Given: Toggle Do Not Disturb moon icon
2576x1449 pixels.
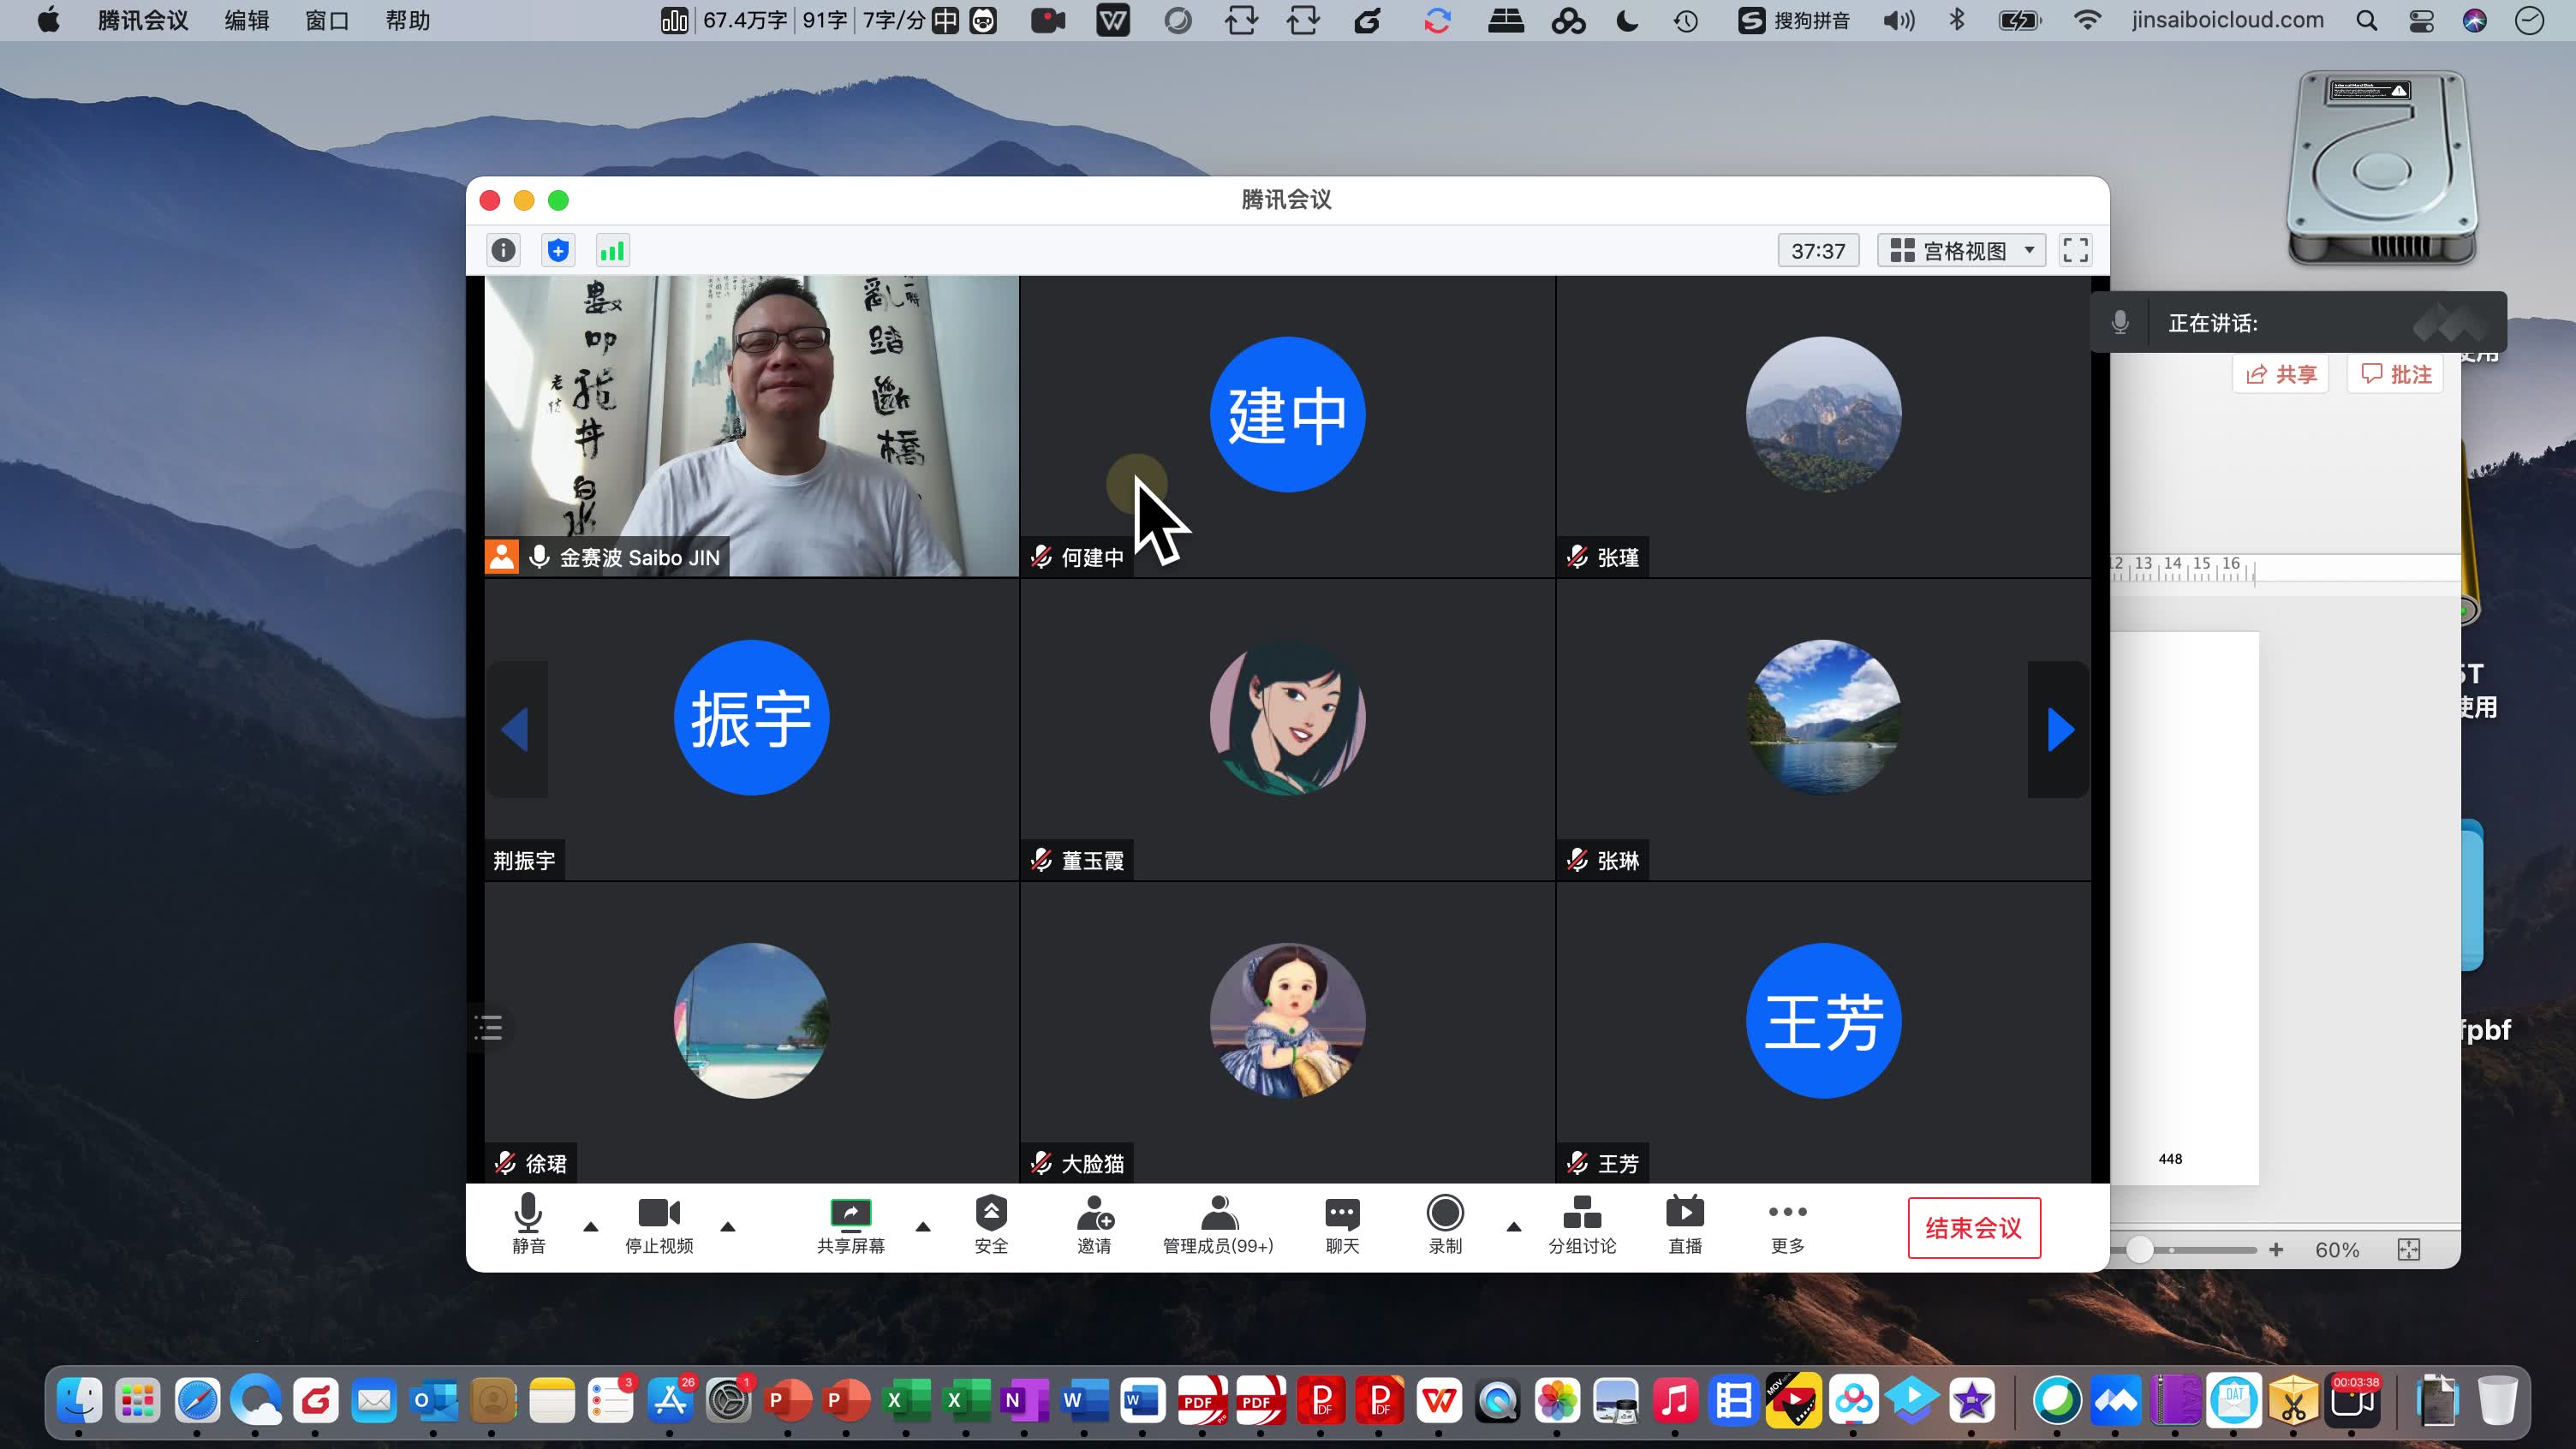Looking at the screenshot, I should tap(1627, 20).
